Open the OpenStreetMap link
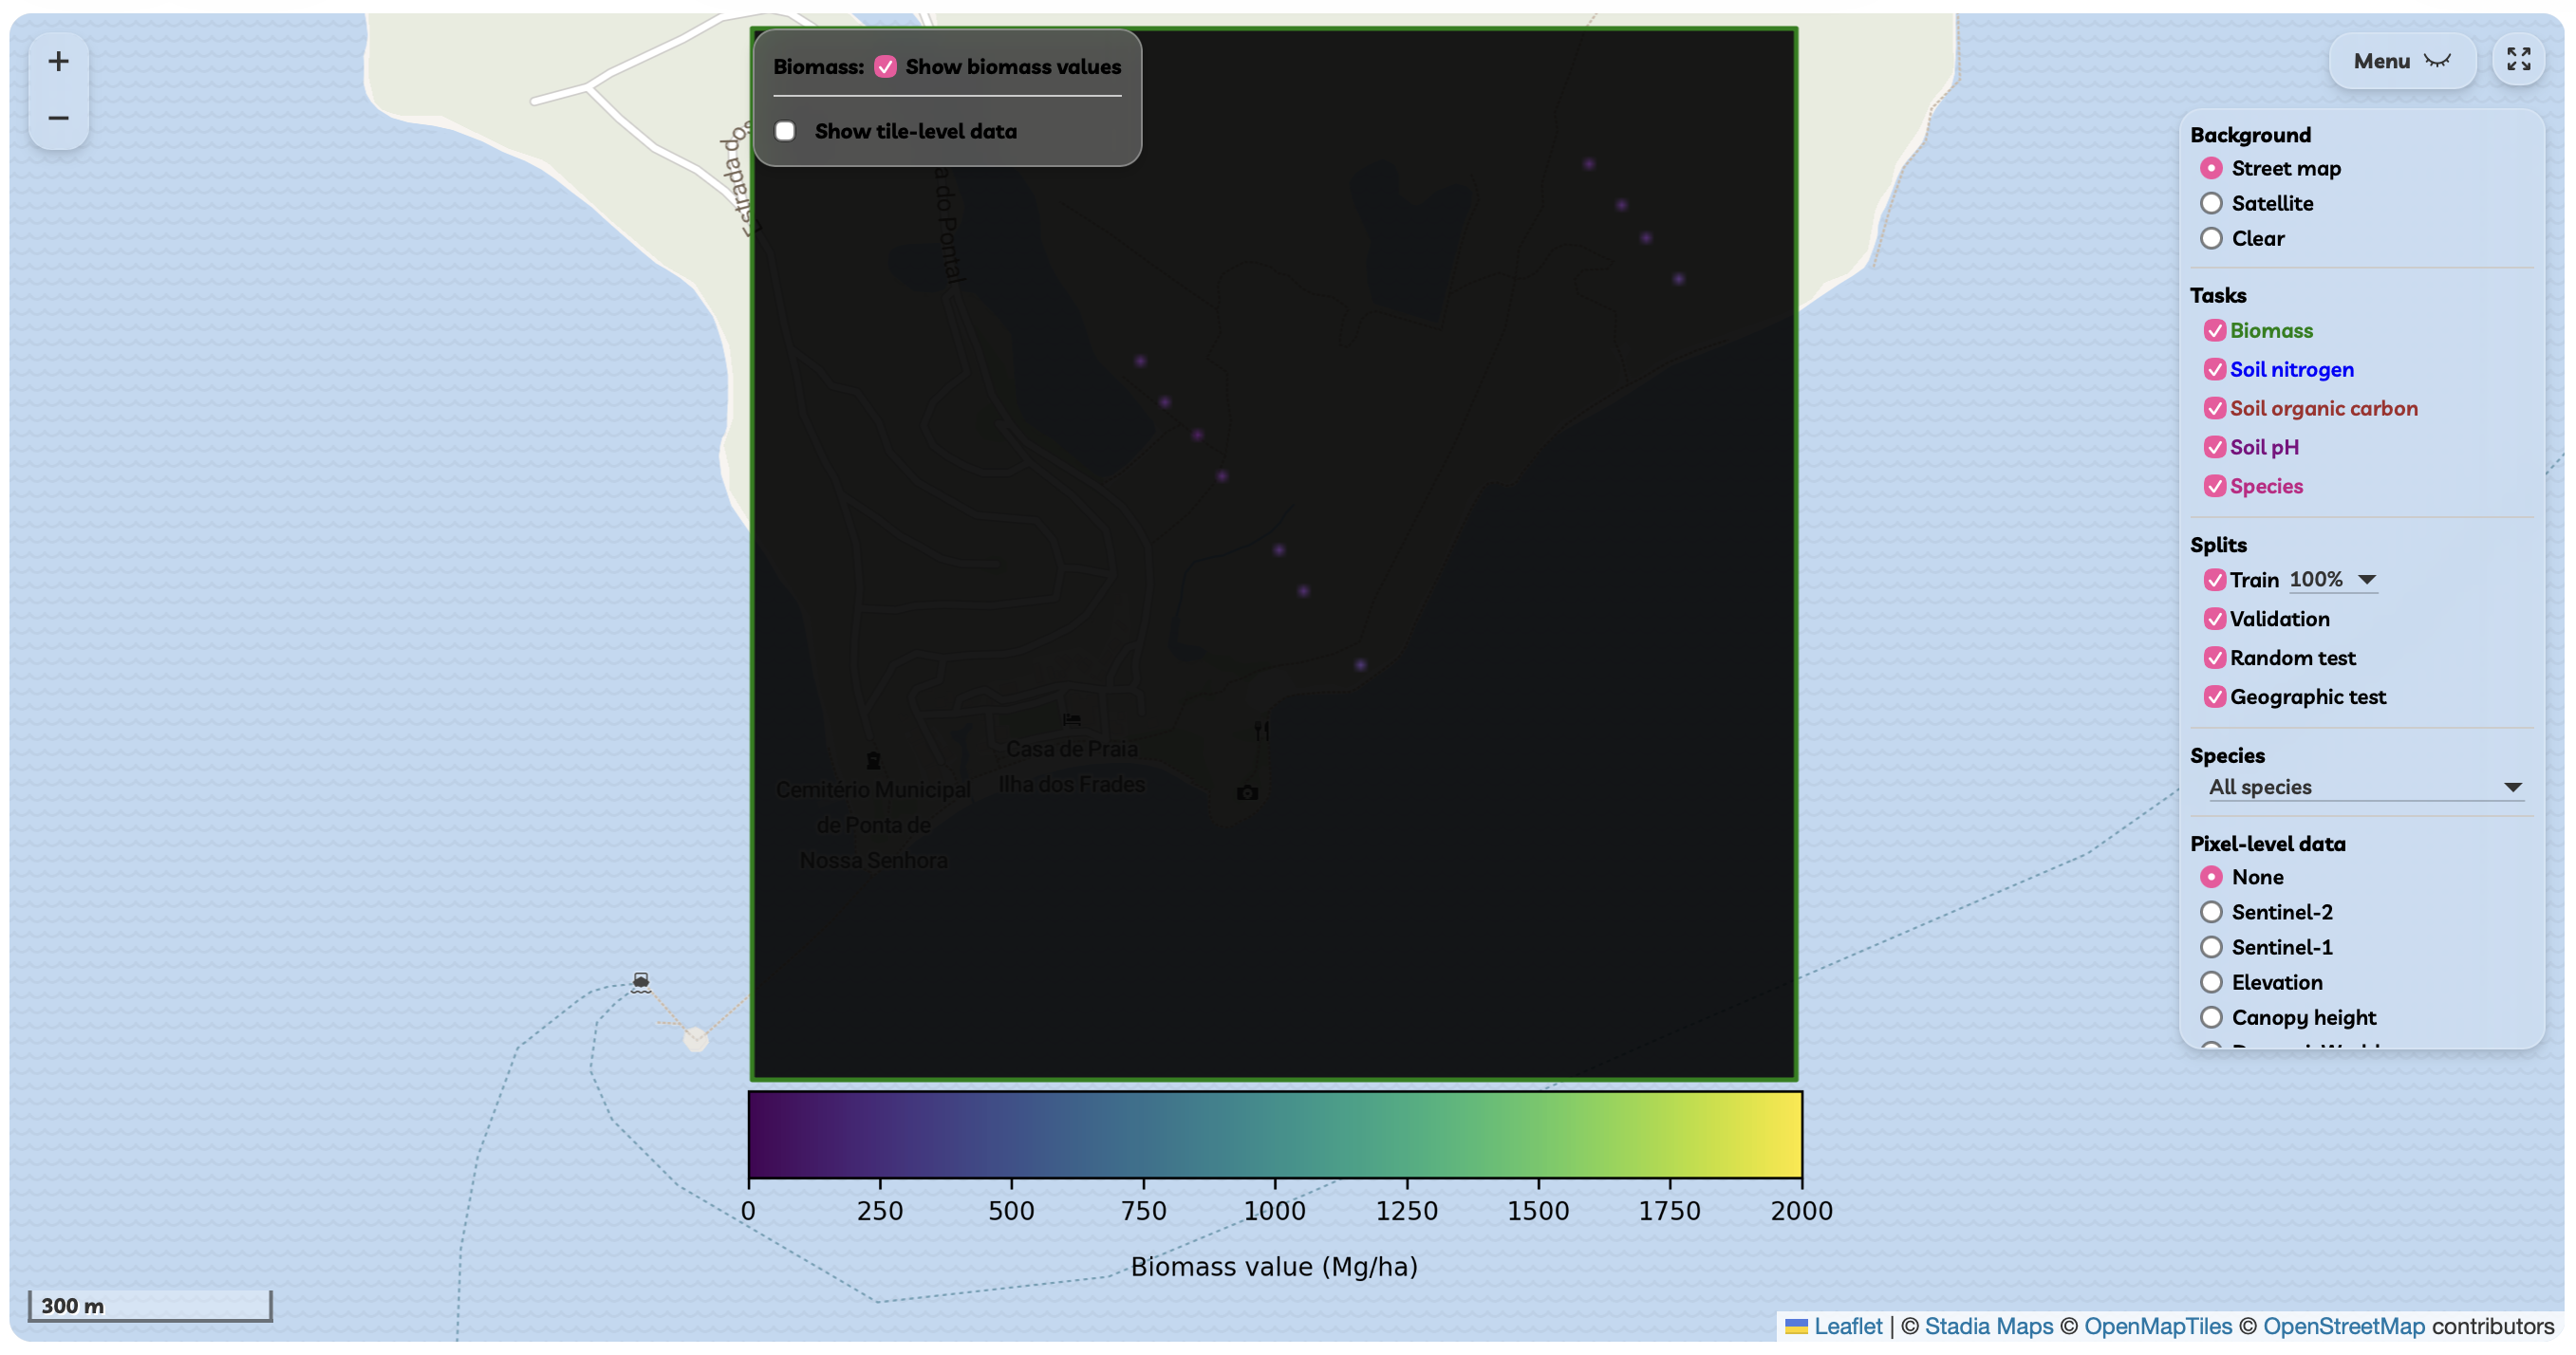This screenshot has width=2576, height=1355. pos(2343,1326)
